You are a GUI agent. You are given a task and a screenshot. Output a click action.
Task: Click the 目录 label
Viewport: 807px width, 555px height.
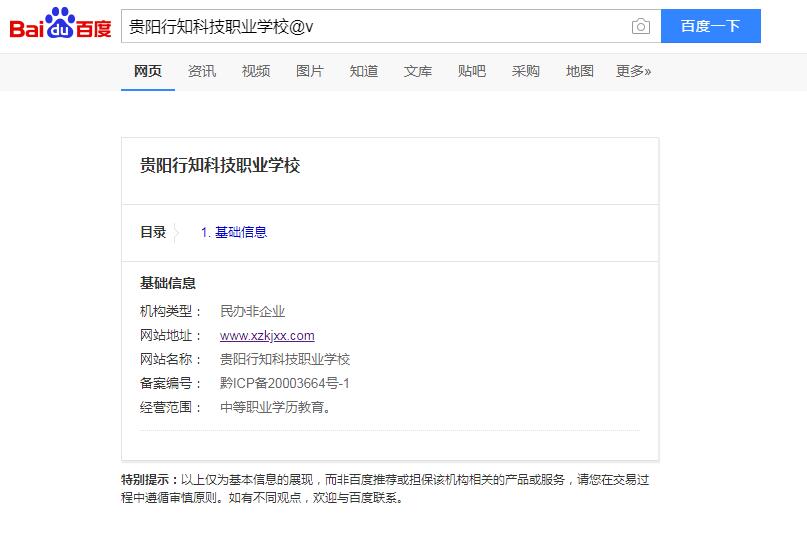153,232
